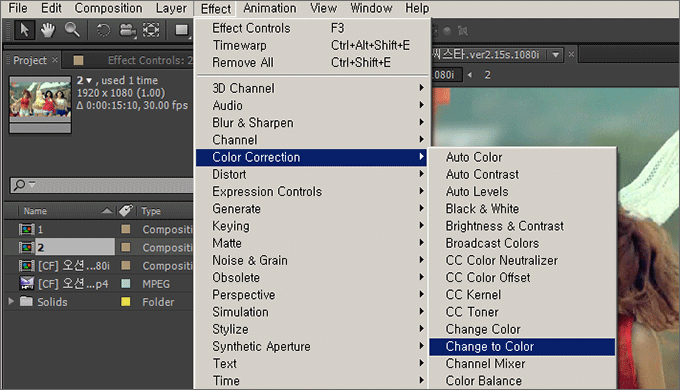Screen dimensions: 680x390
Task: Select the arrow Selection tool
Action: [x=24, y=30]
